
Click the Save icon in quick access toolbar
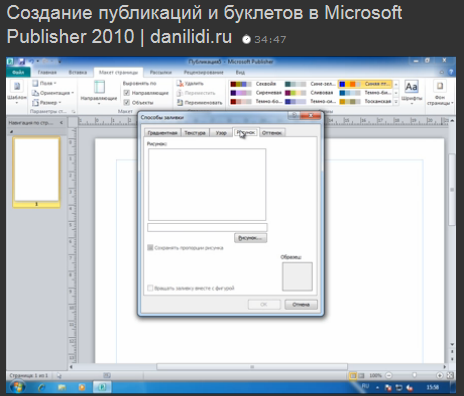pyautogui.click(x=22, y=62)
